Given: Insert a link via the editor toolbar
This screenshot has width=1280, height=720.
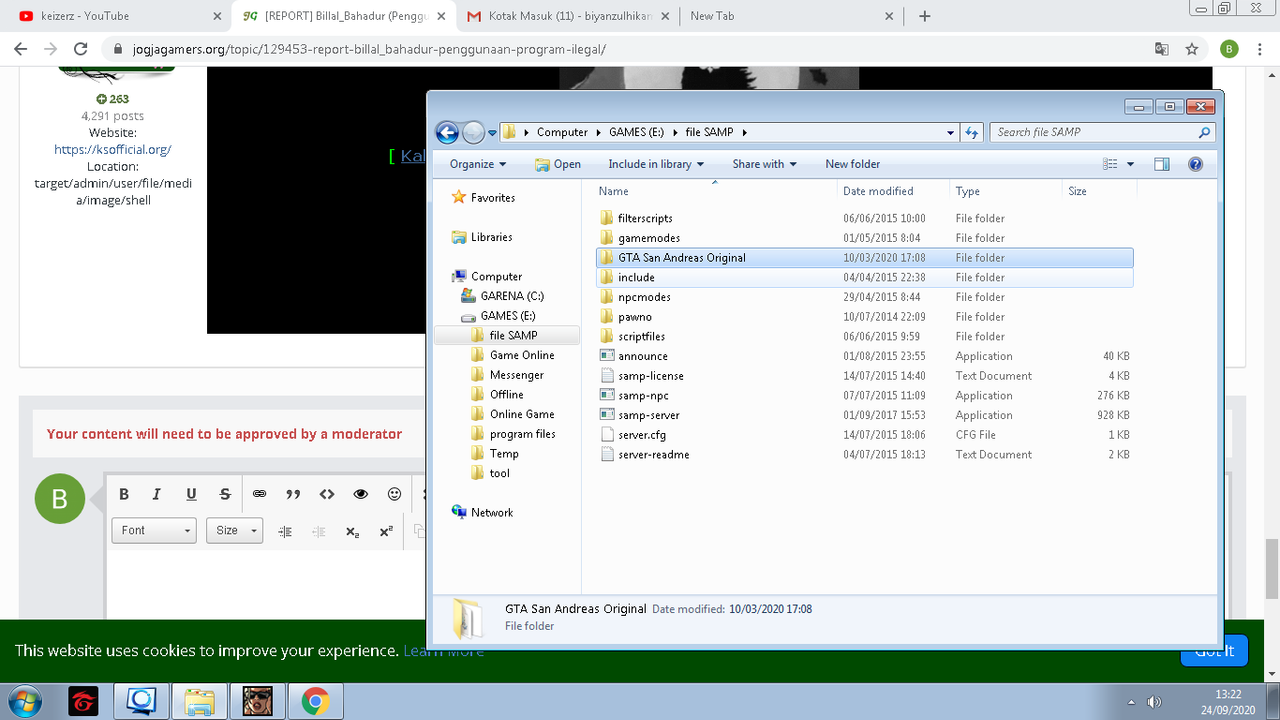Looking at the screenshot, I should click(259, 494).
